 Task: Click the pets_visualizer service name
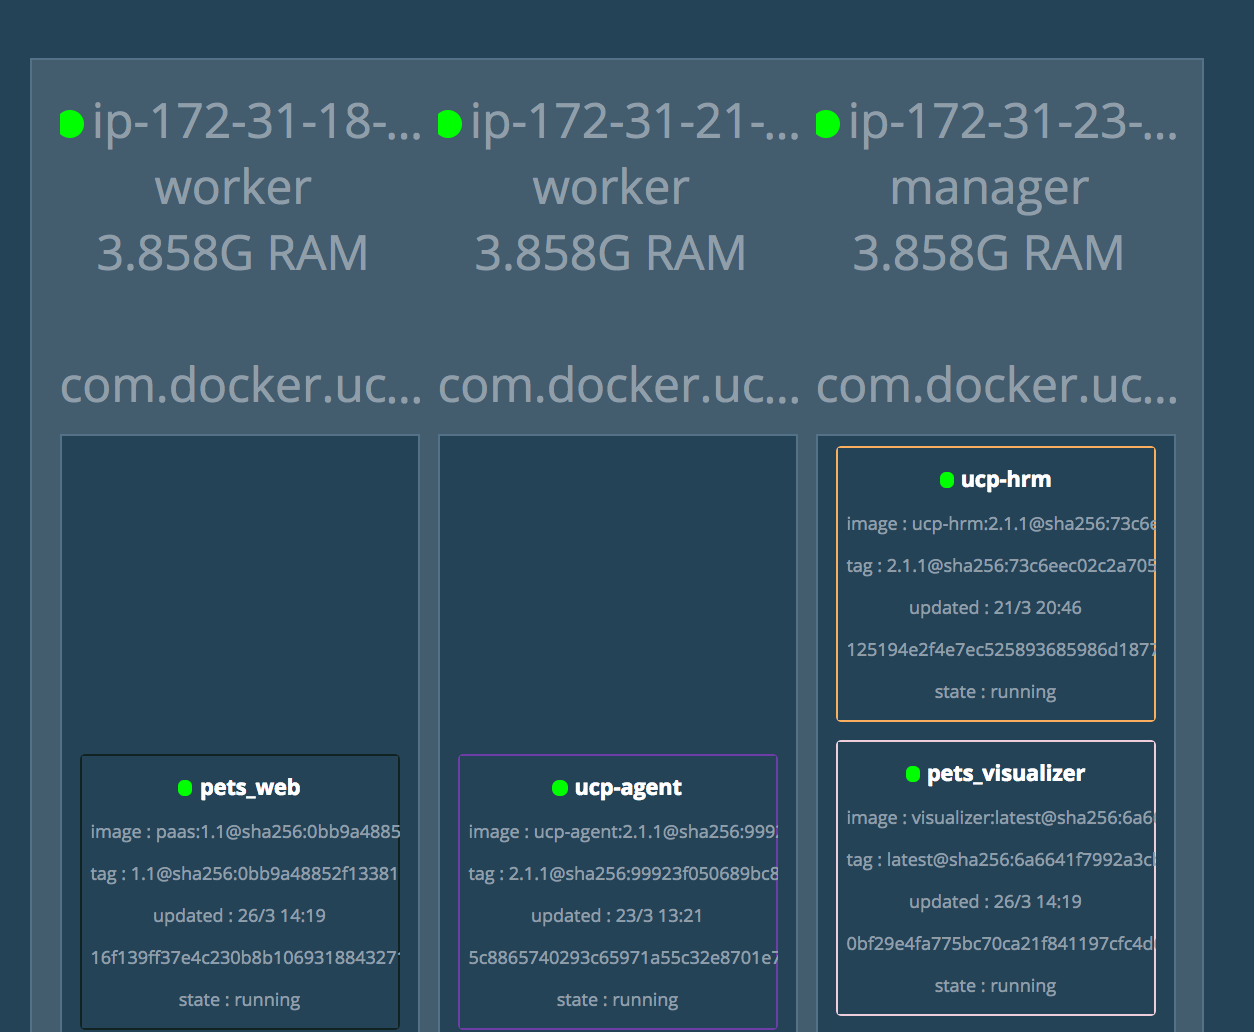coord(1006,774)
